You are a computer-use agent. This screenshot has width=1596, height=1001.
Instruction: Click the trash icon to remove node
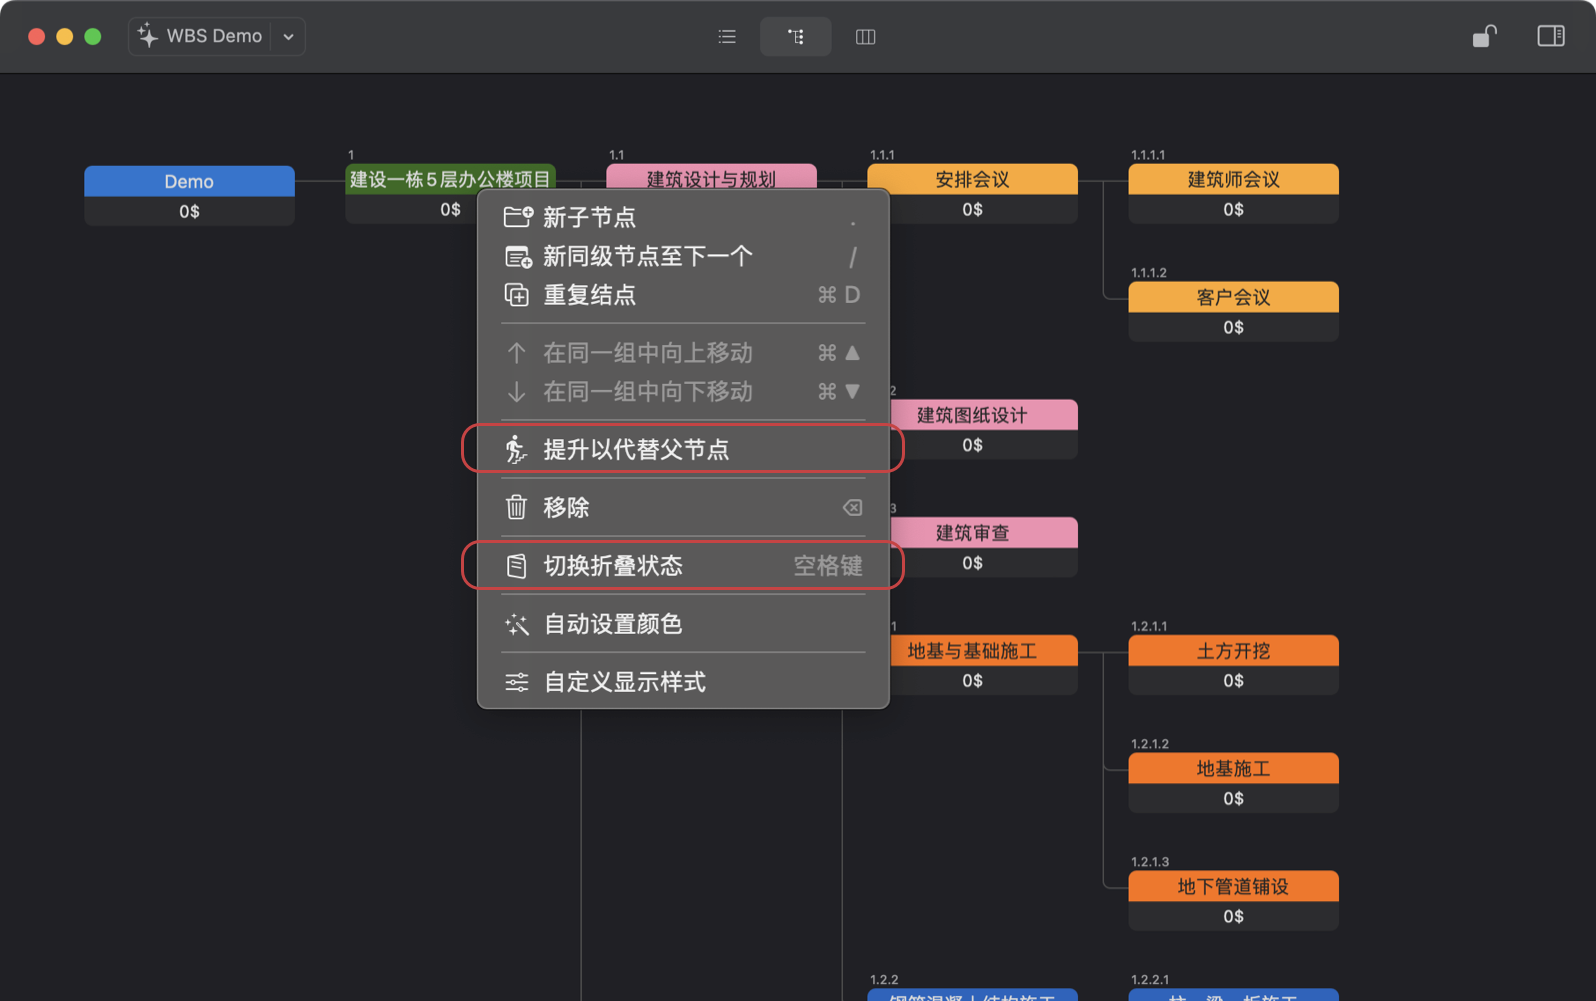tap(517, 508)
